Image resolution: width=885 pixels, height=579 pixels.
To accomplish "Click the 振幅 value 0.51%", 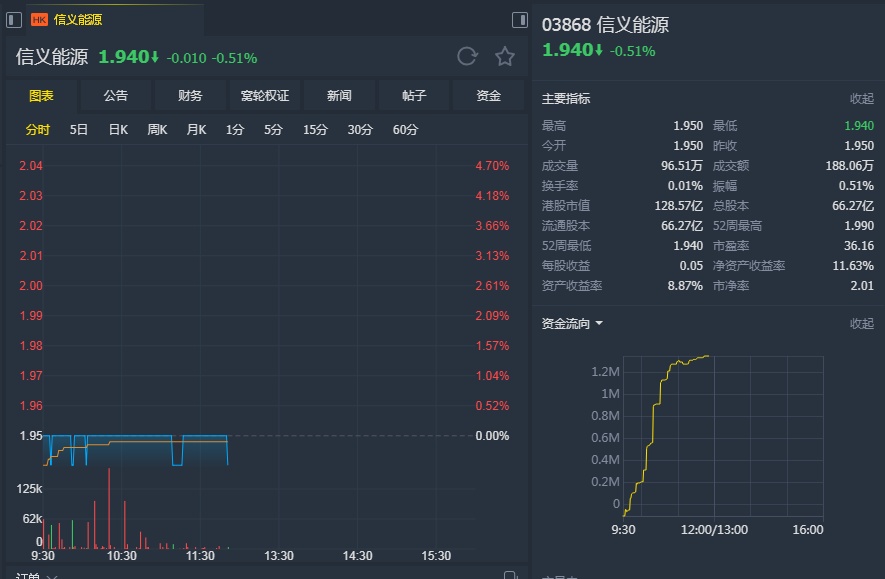I will point(856,186).
